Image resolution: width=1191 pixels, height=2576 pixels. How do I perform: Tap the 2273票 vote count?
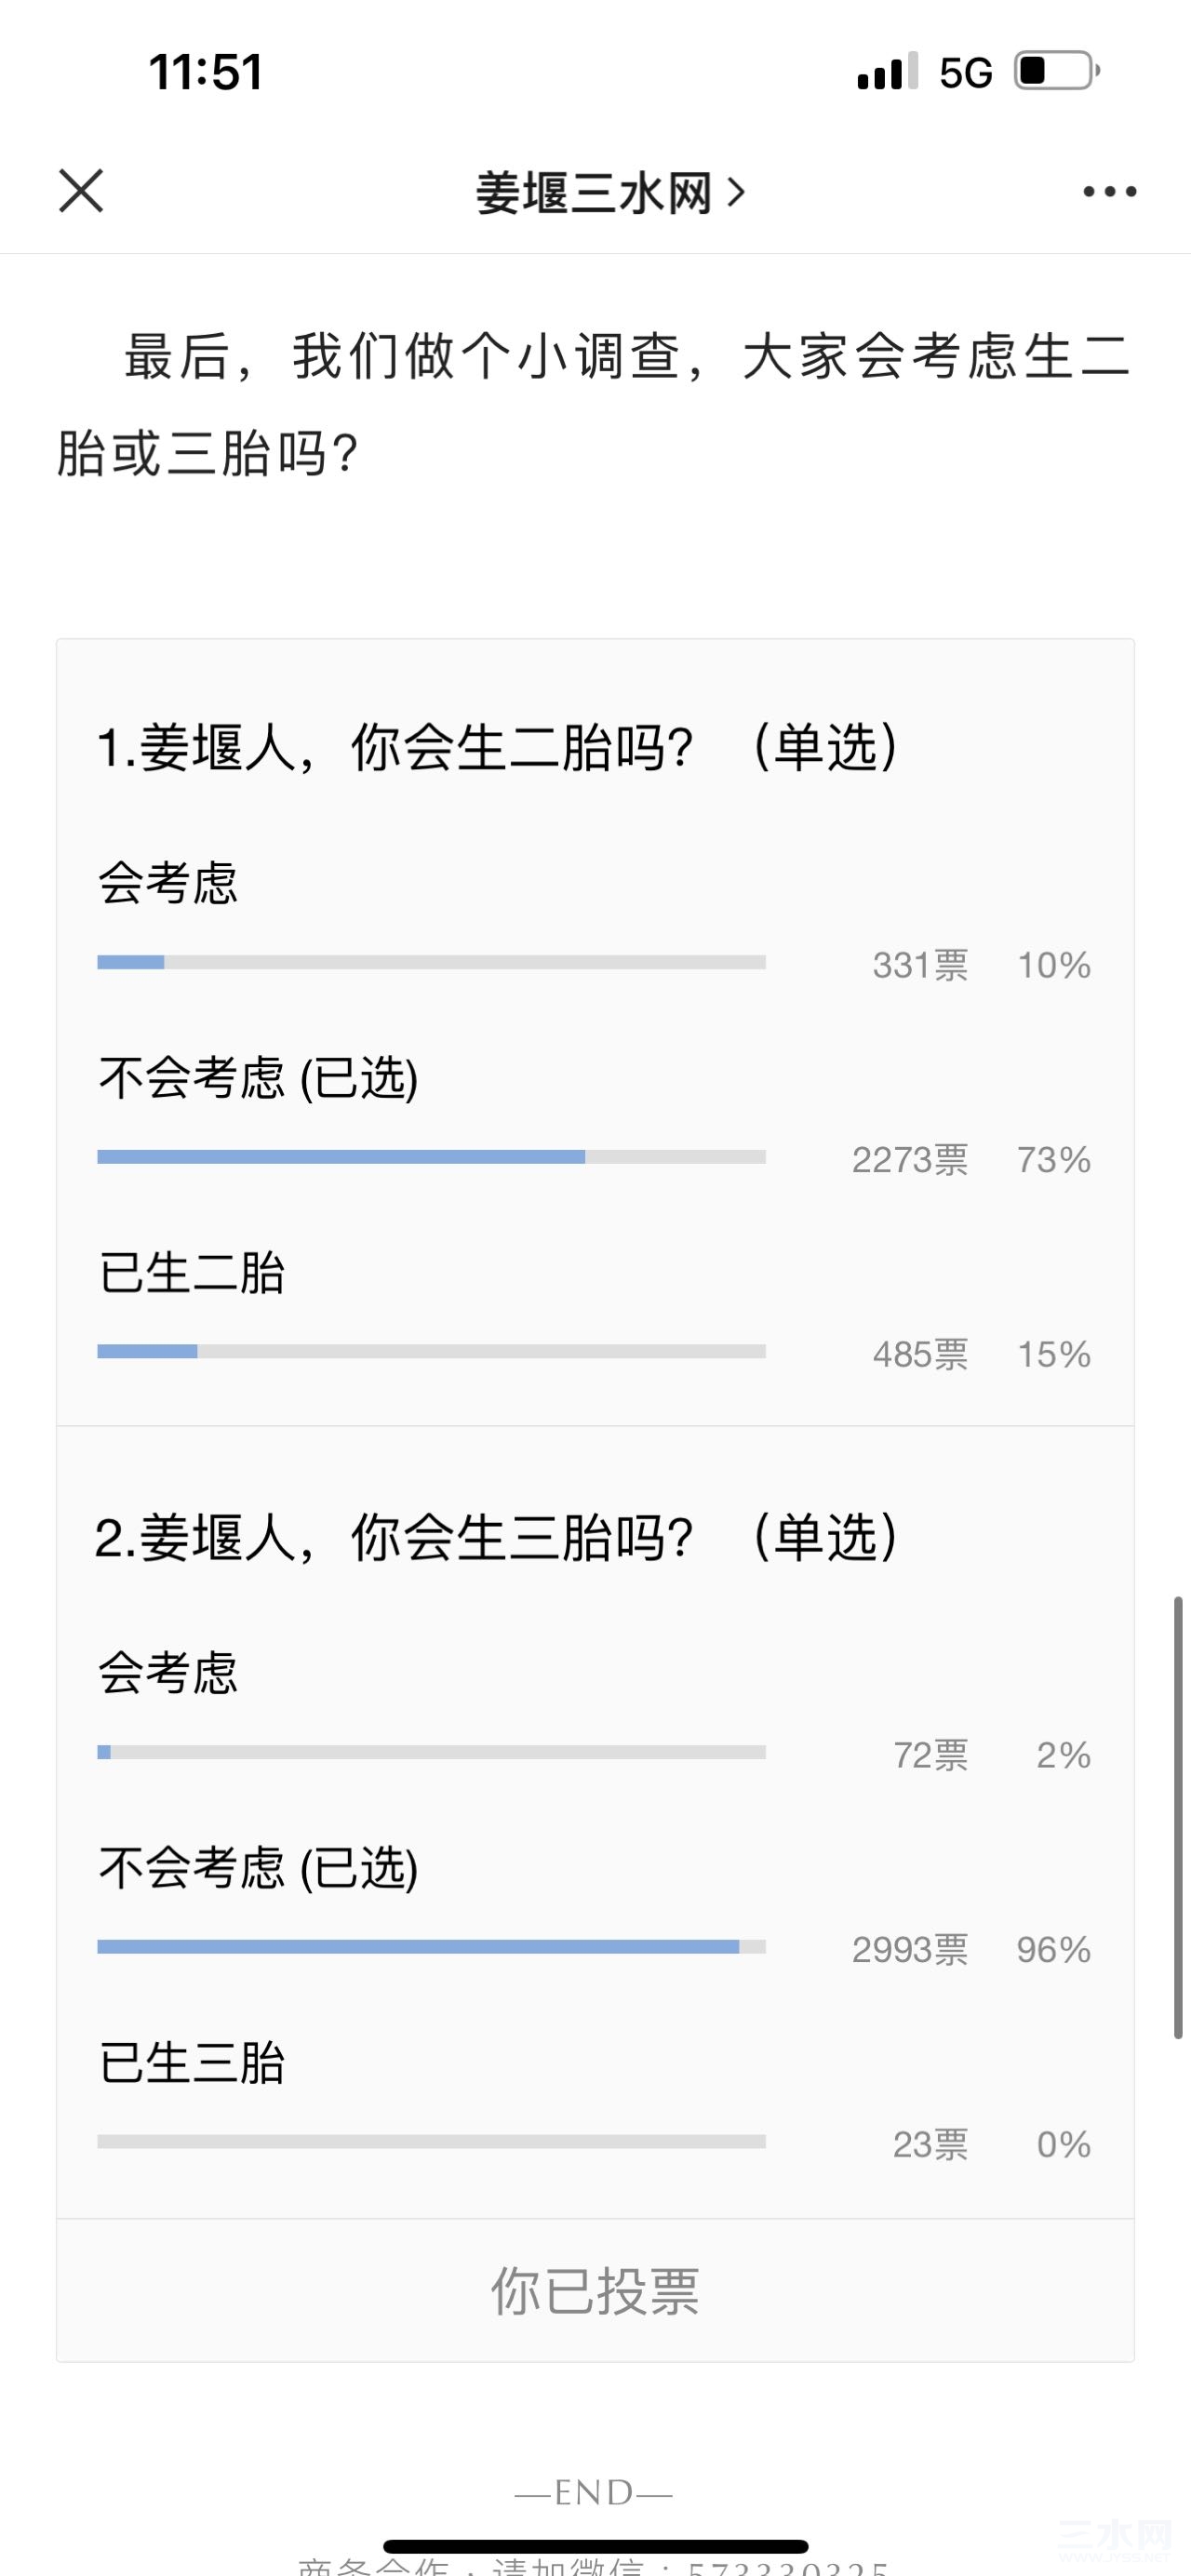910,1160
